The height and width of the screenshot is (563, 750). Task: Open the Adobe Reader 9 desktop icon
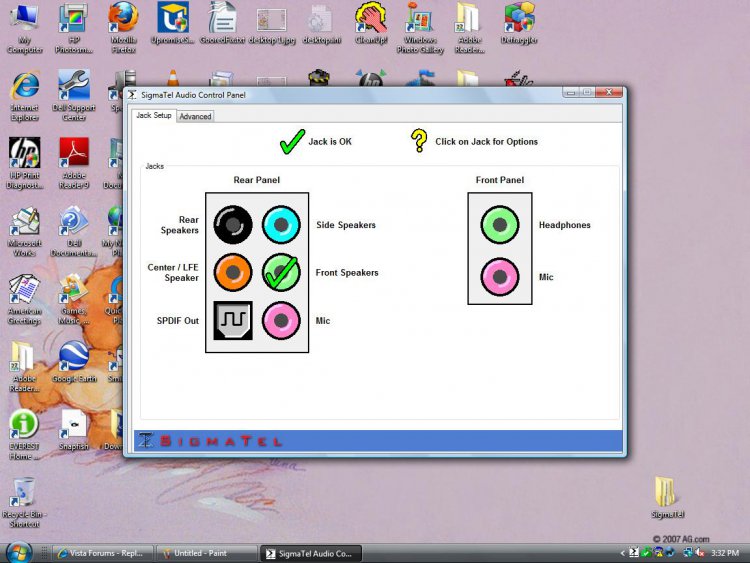74,164
